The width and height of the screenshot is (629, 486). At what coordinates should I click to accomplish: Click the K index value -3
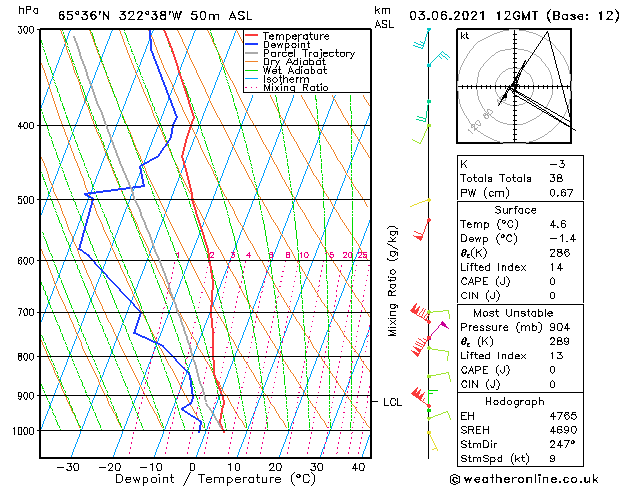557,164
